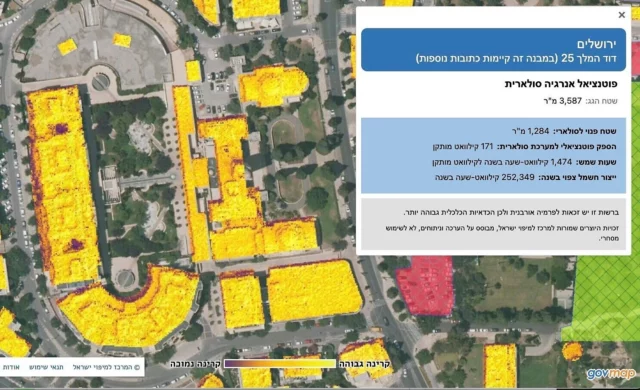The width and height of the screenshot is (640, 390).
Task: Click the blue ירושלים address header
Action: (493, 50)
